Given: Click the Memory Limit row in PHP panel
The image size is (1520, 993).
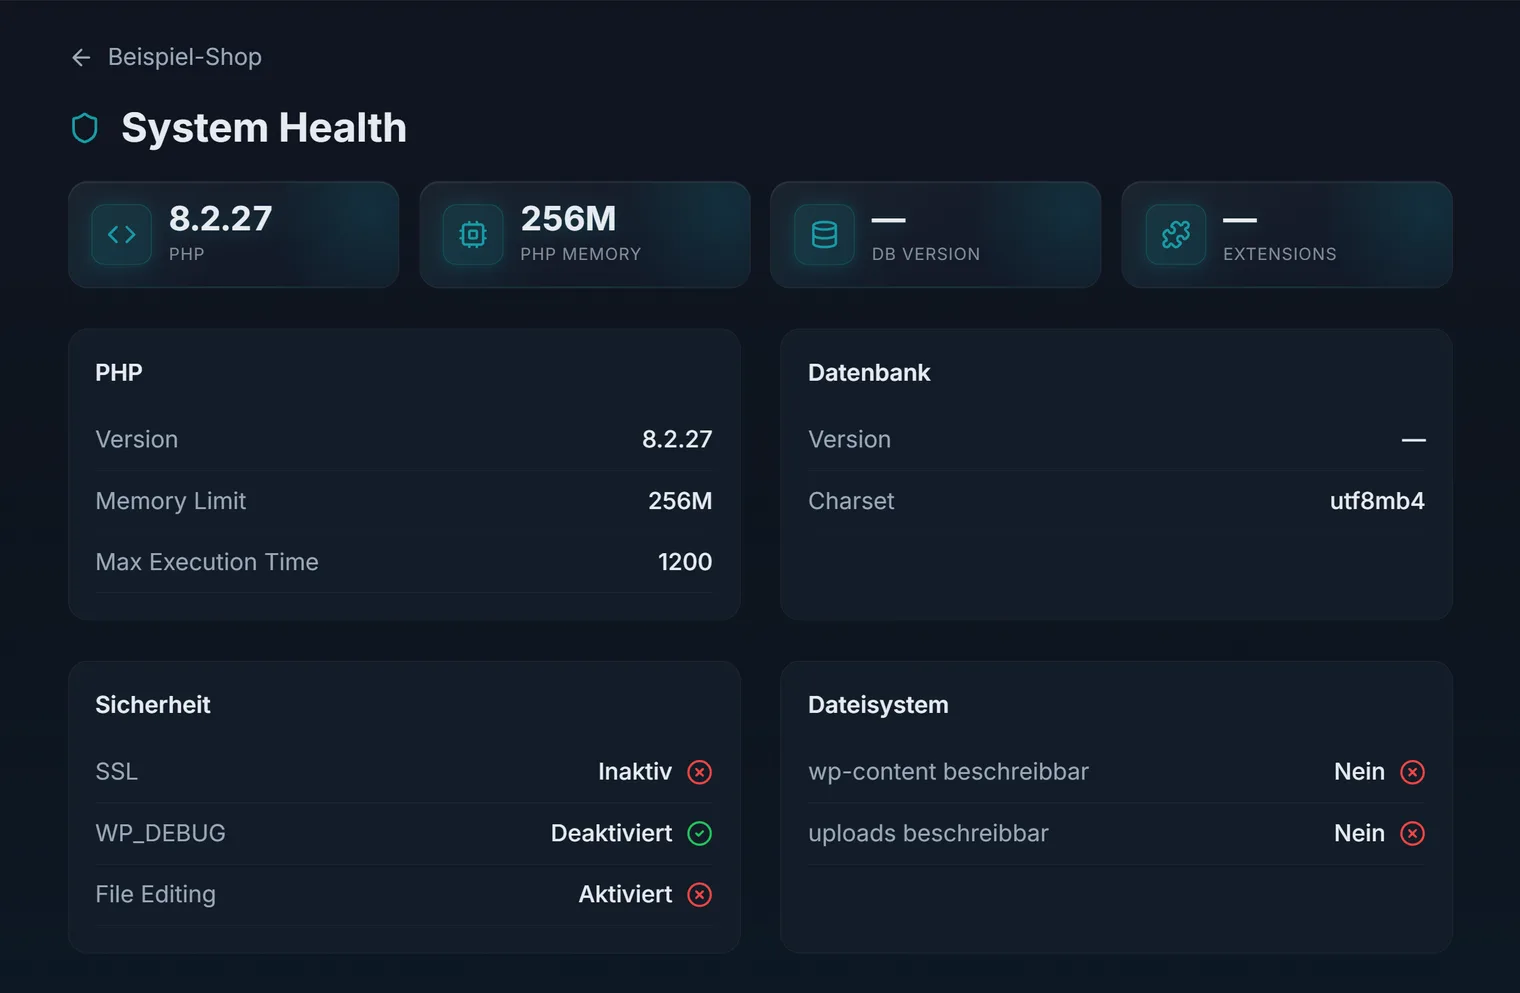Looking at the screenshot, I should pyautogui.click(x=404, y=501).
